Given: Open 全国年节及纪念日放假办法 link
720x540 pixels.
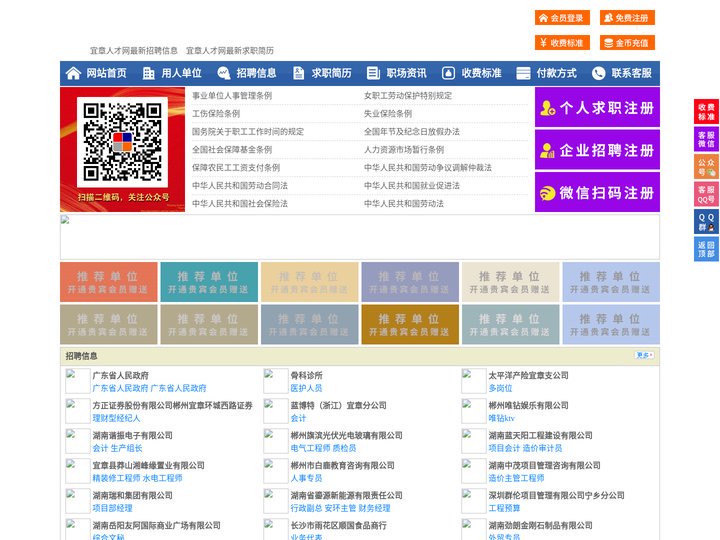Looking at the screenshot, I should pos(412,131).
